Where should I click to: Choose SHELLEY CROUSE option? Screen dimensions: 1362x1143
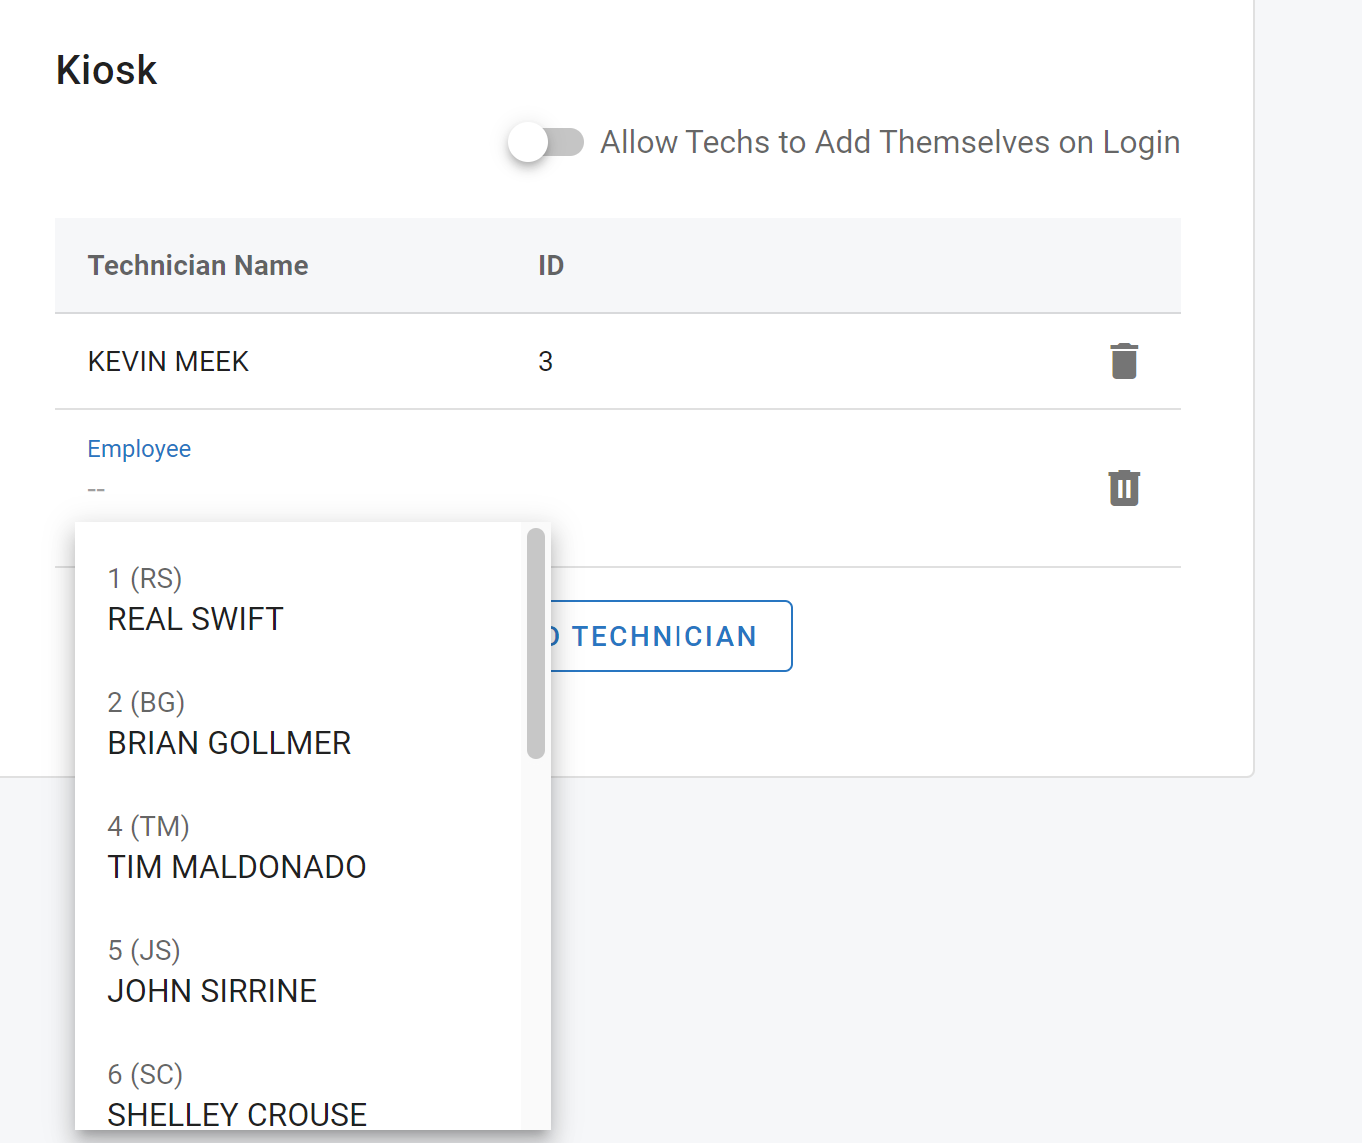click(x=237, y=1113)
